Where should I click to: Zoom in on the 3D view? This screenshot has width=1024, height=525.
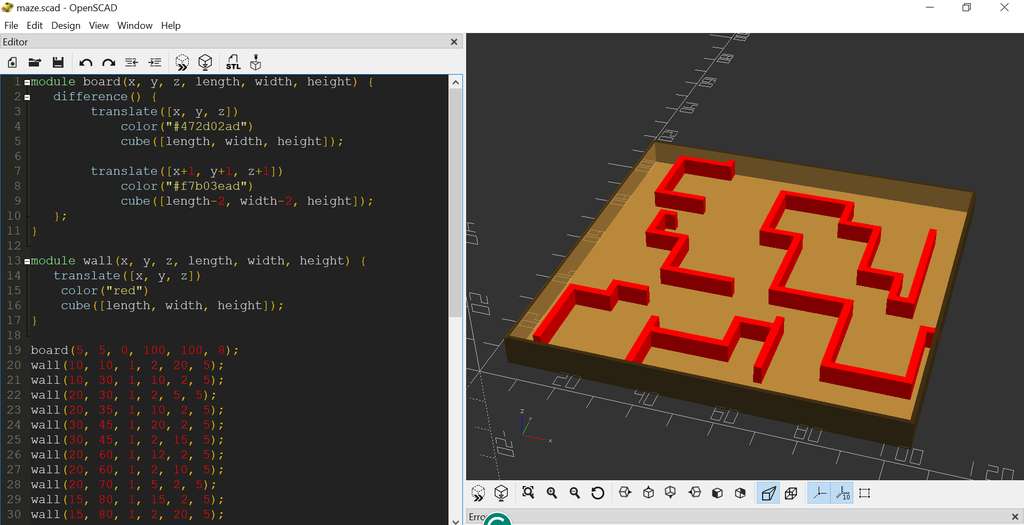tap(552, 493)
